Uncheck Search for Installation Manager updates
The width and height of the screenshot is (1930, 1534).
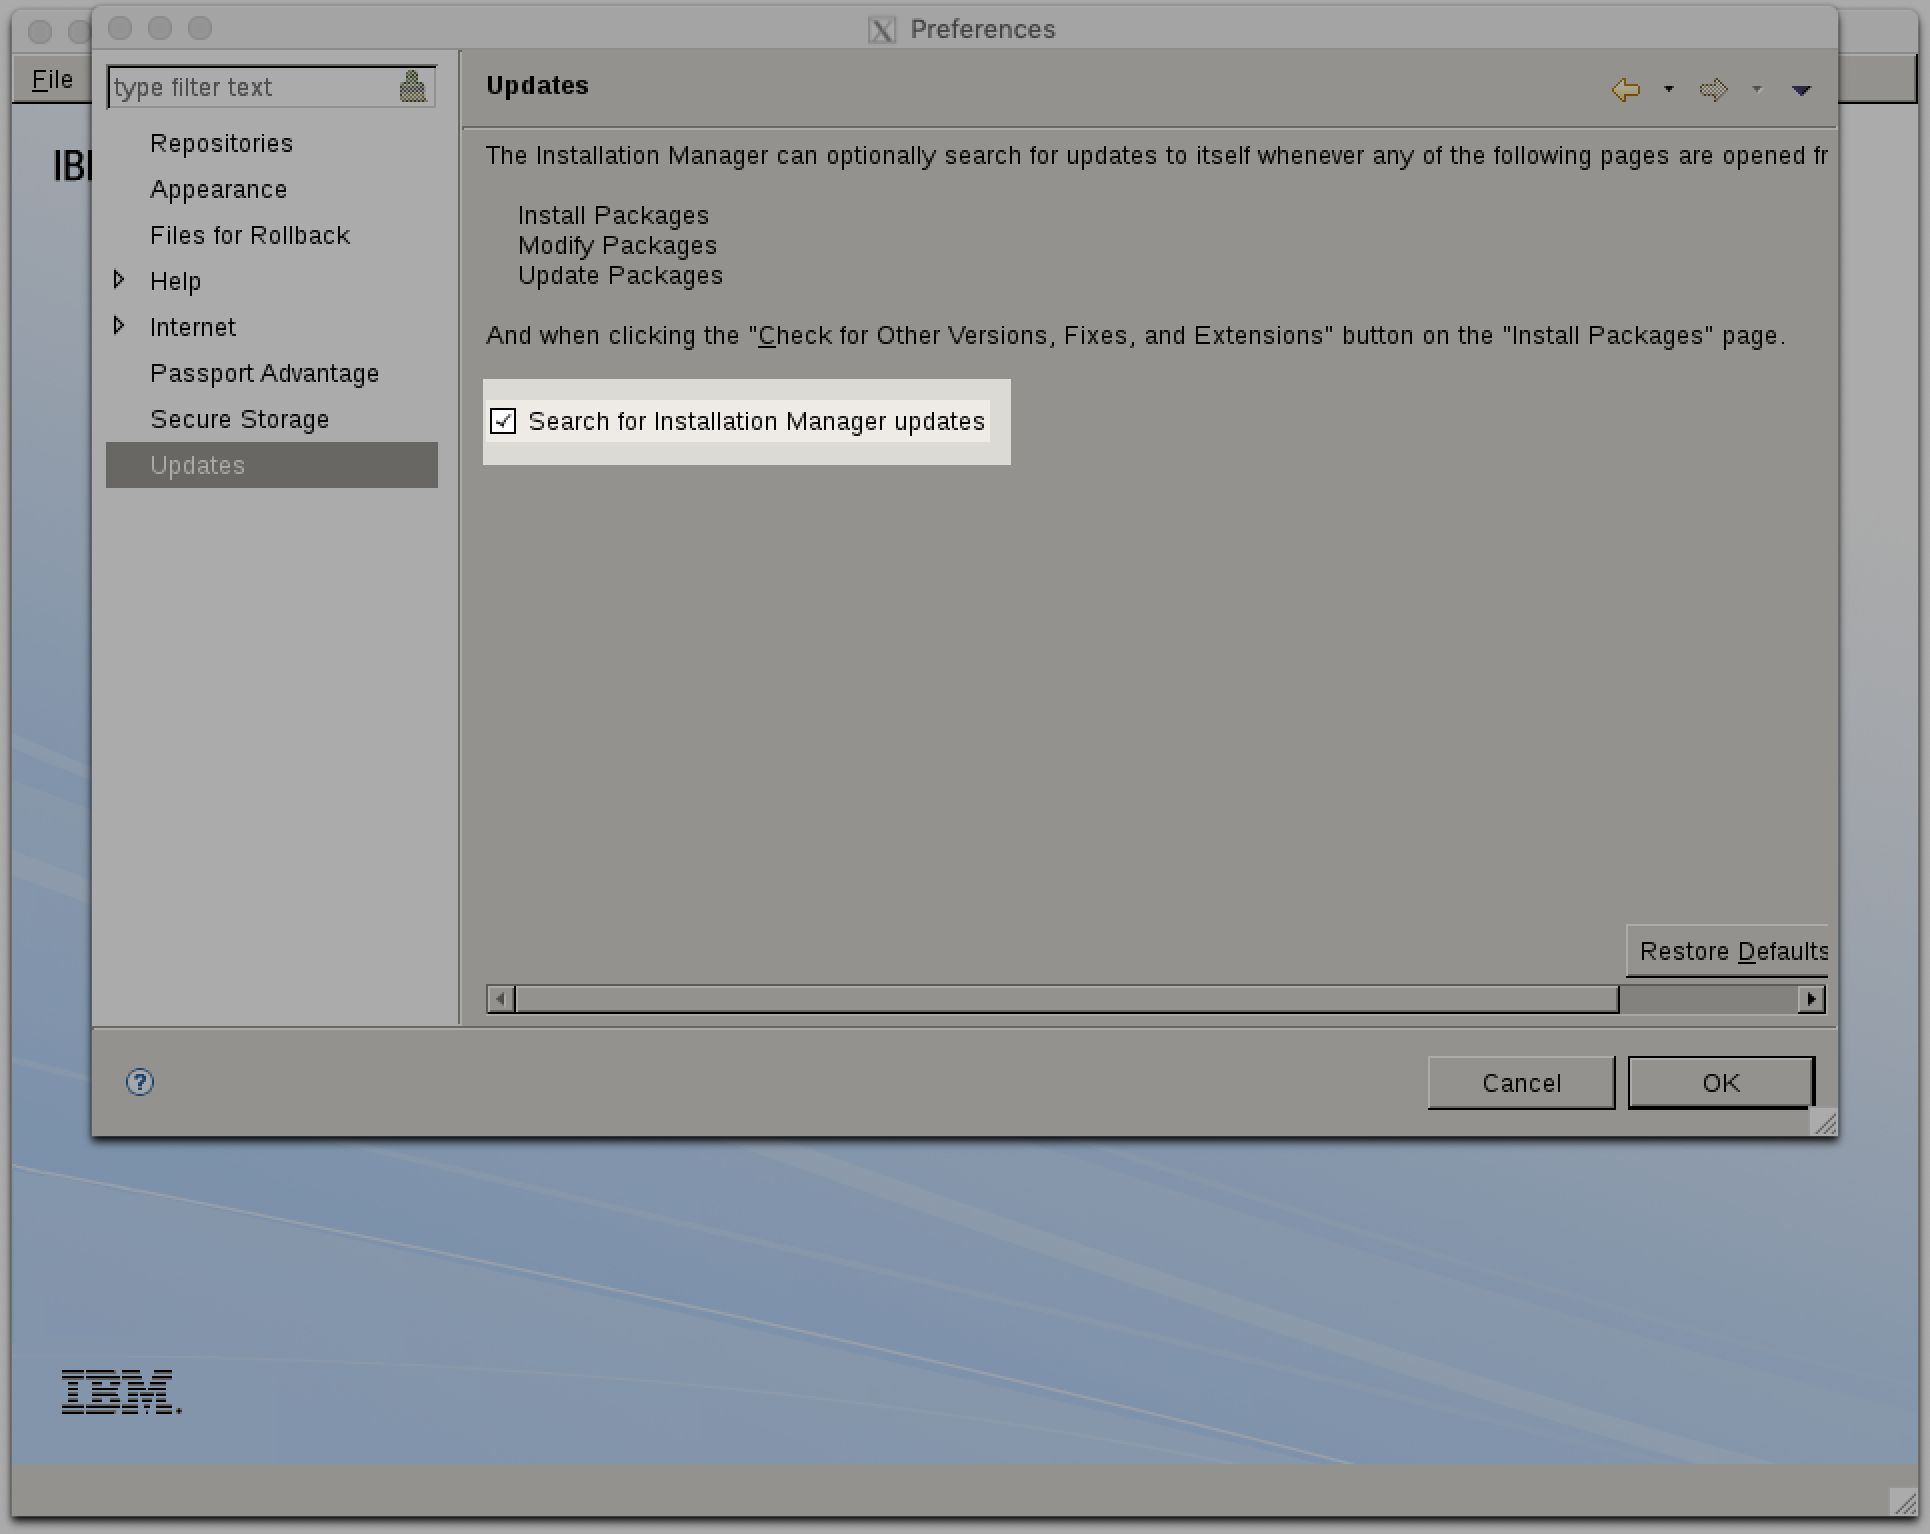tap(502, 421)
